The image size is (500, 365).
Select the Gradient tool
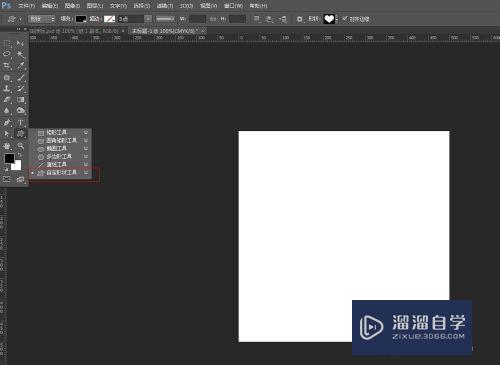[21, 100]
